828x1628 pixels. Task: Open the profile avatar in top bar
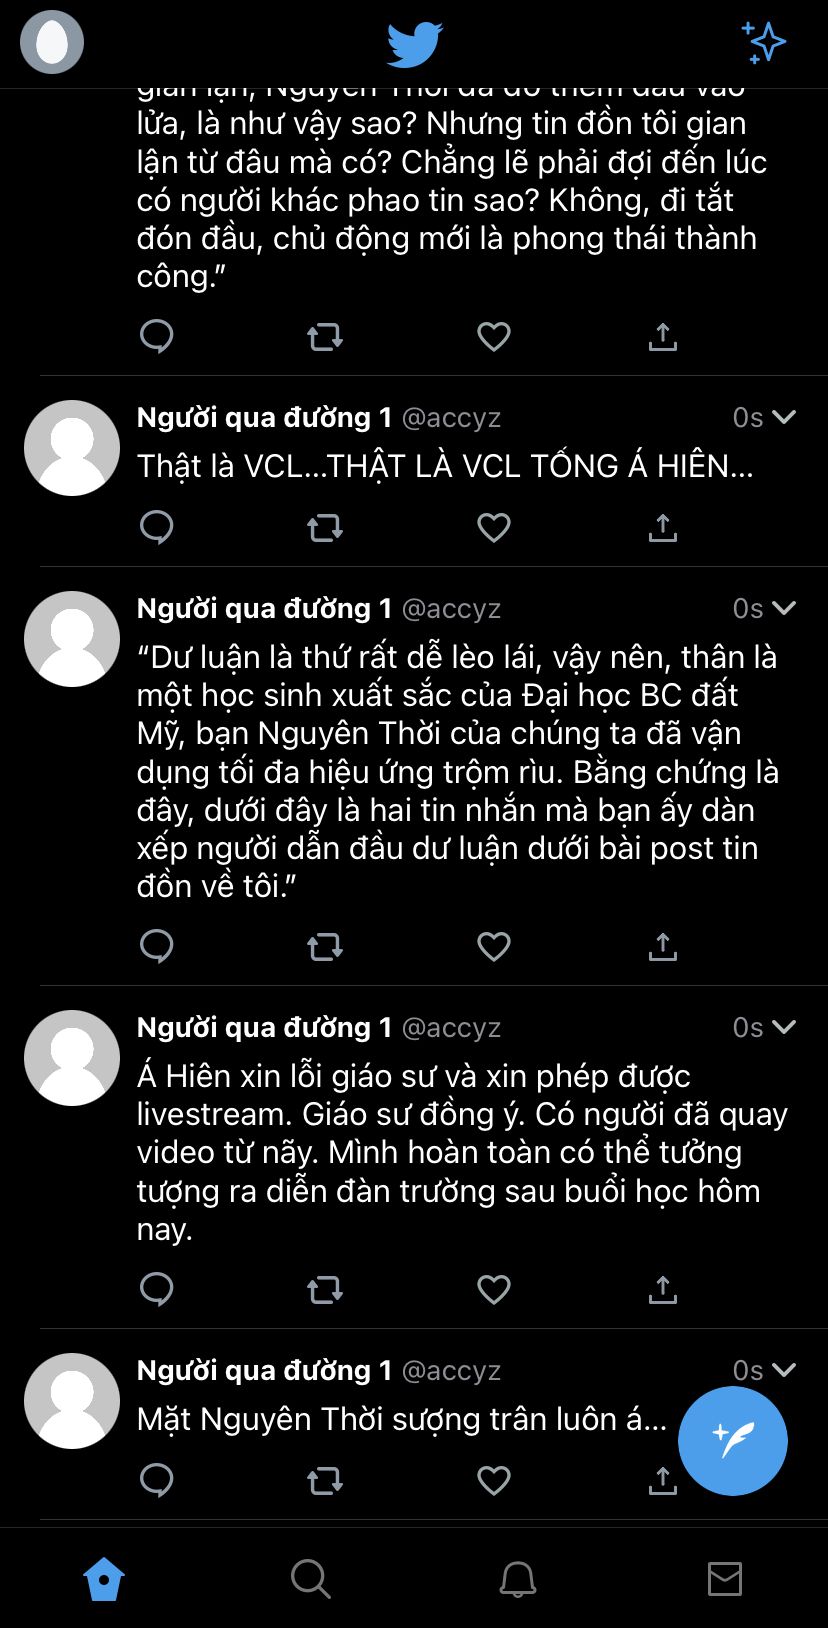(x=52, y=42)
